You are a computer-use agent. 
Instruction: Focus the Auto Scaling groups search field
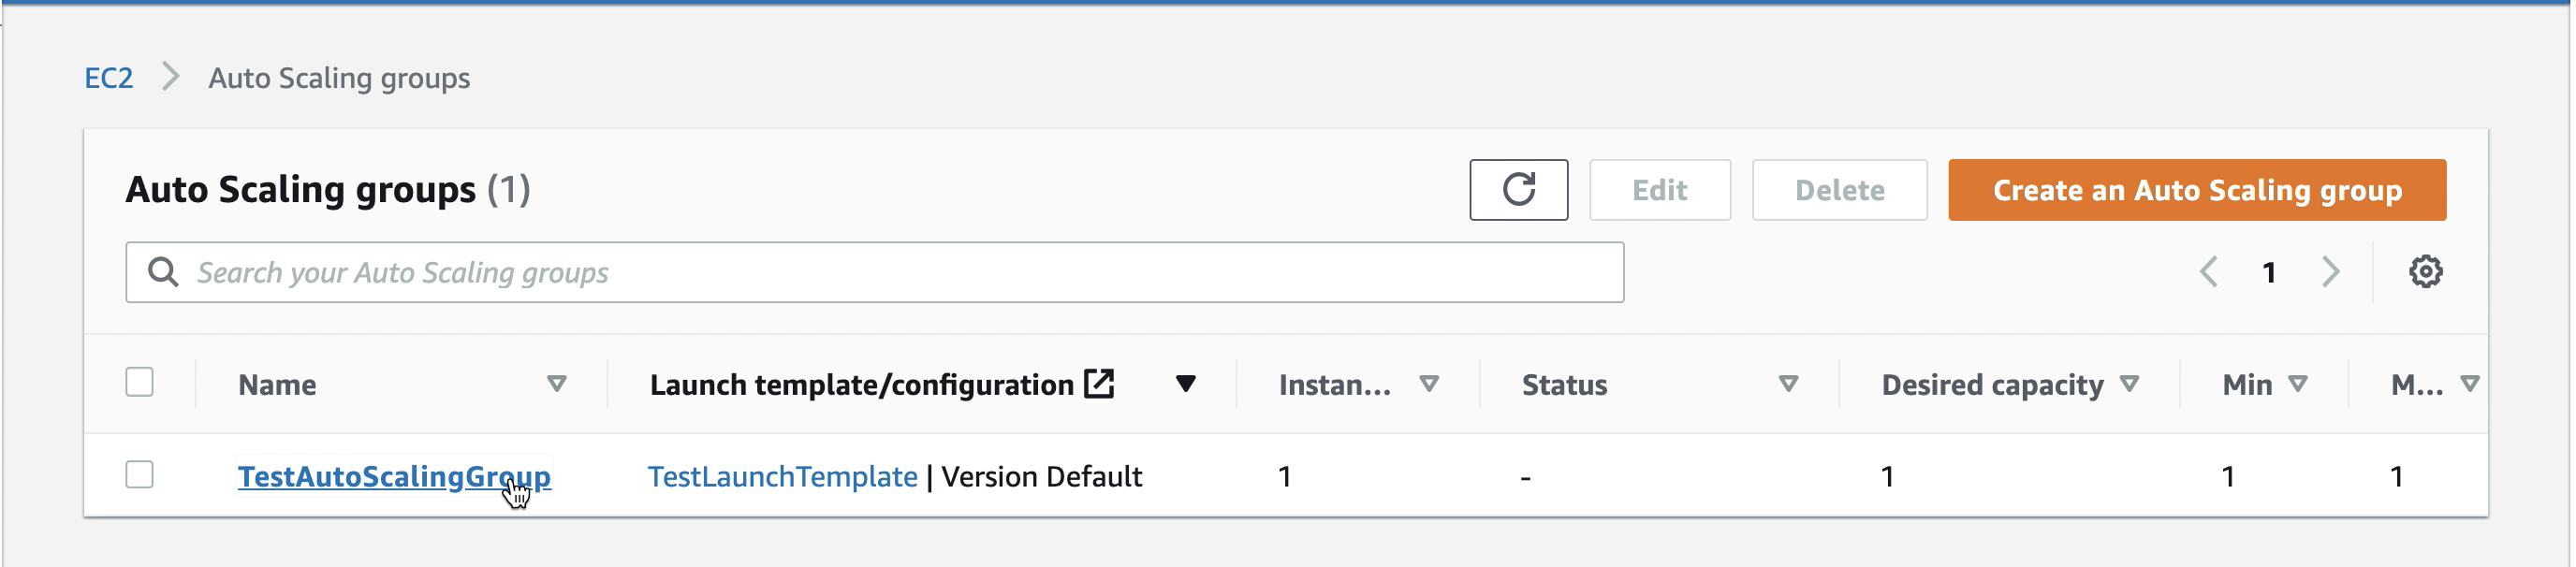(x=874, y=272)
